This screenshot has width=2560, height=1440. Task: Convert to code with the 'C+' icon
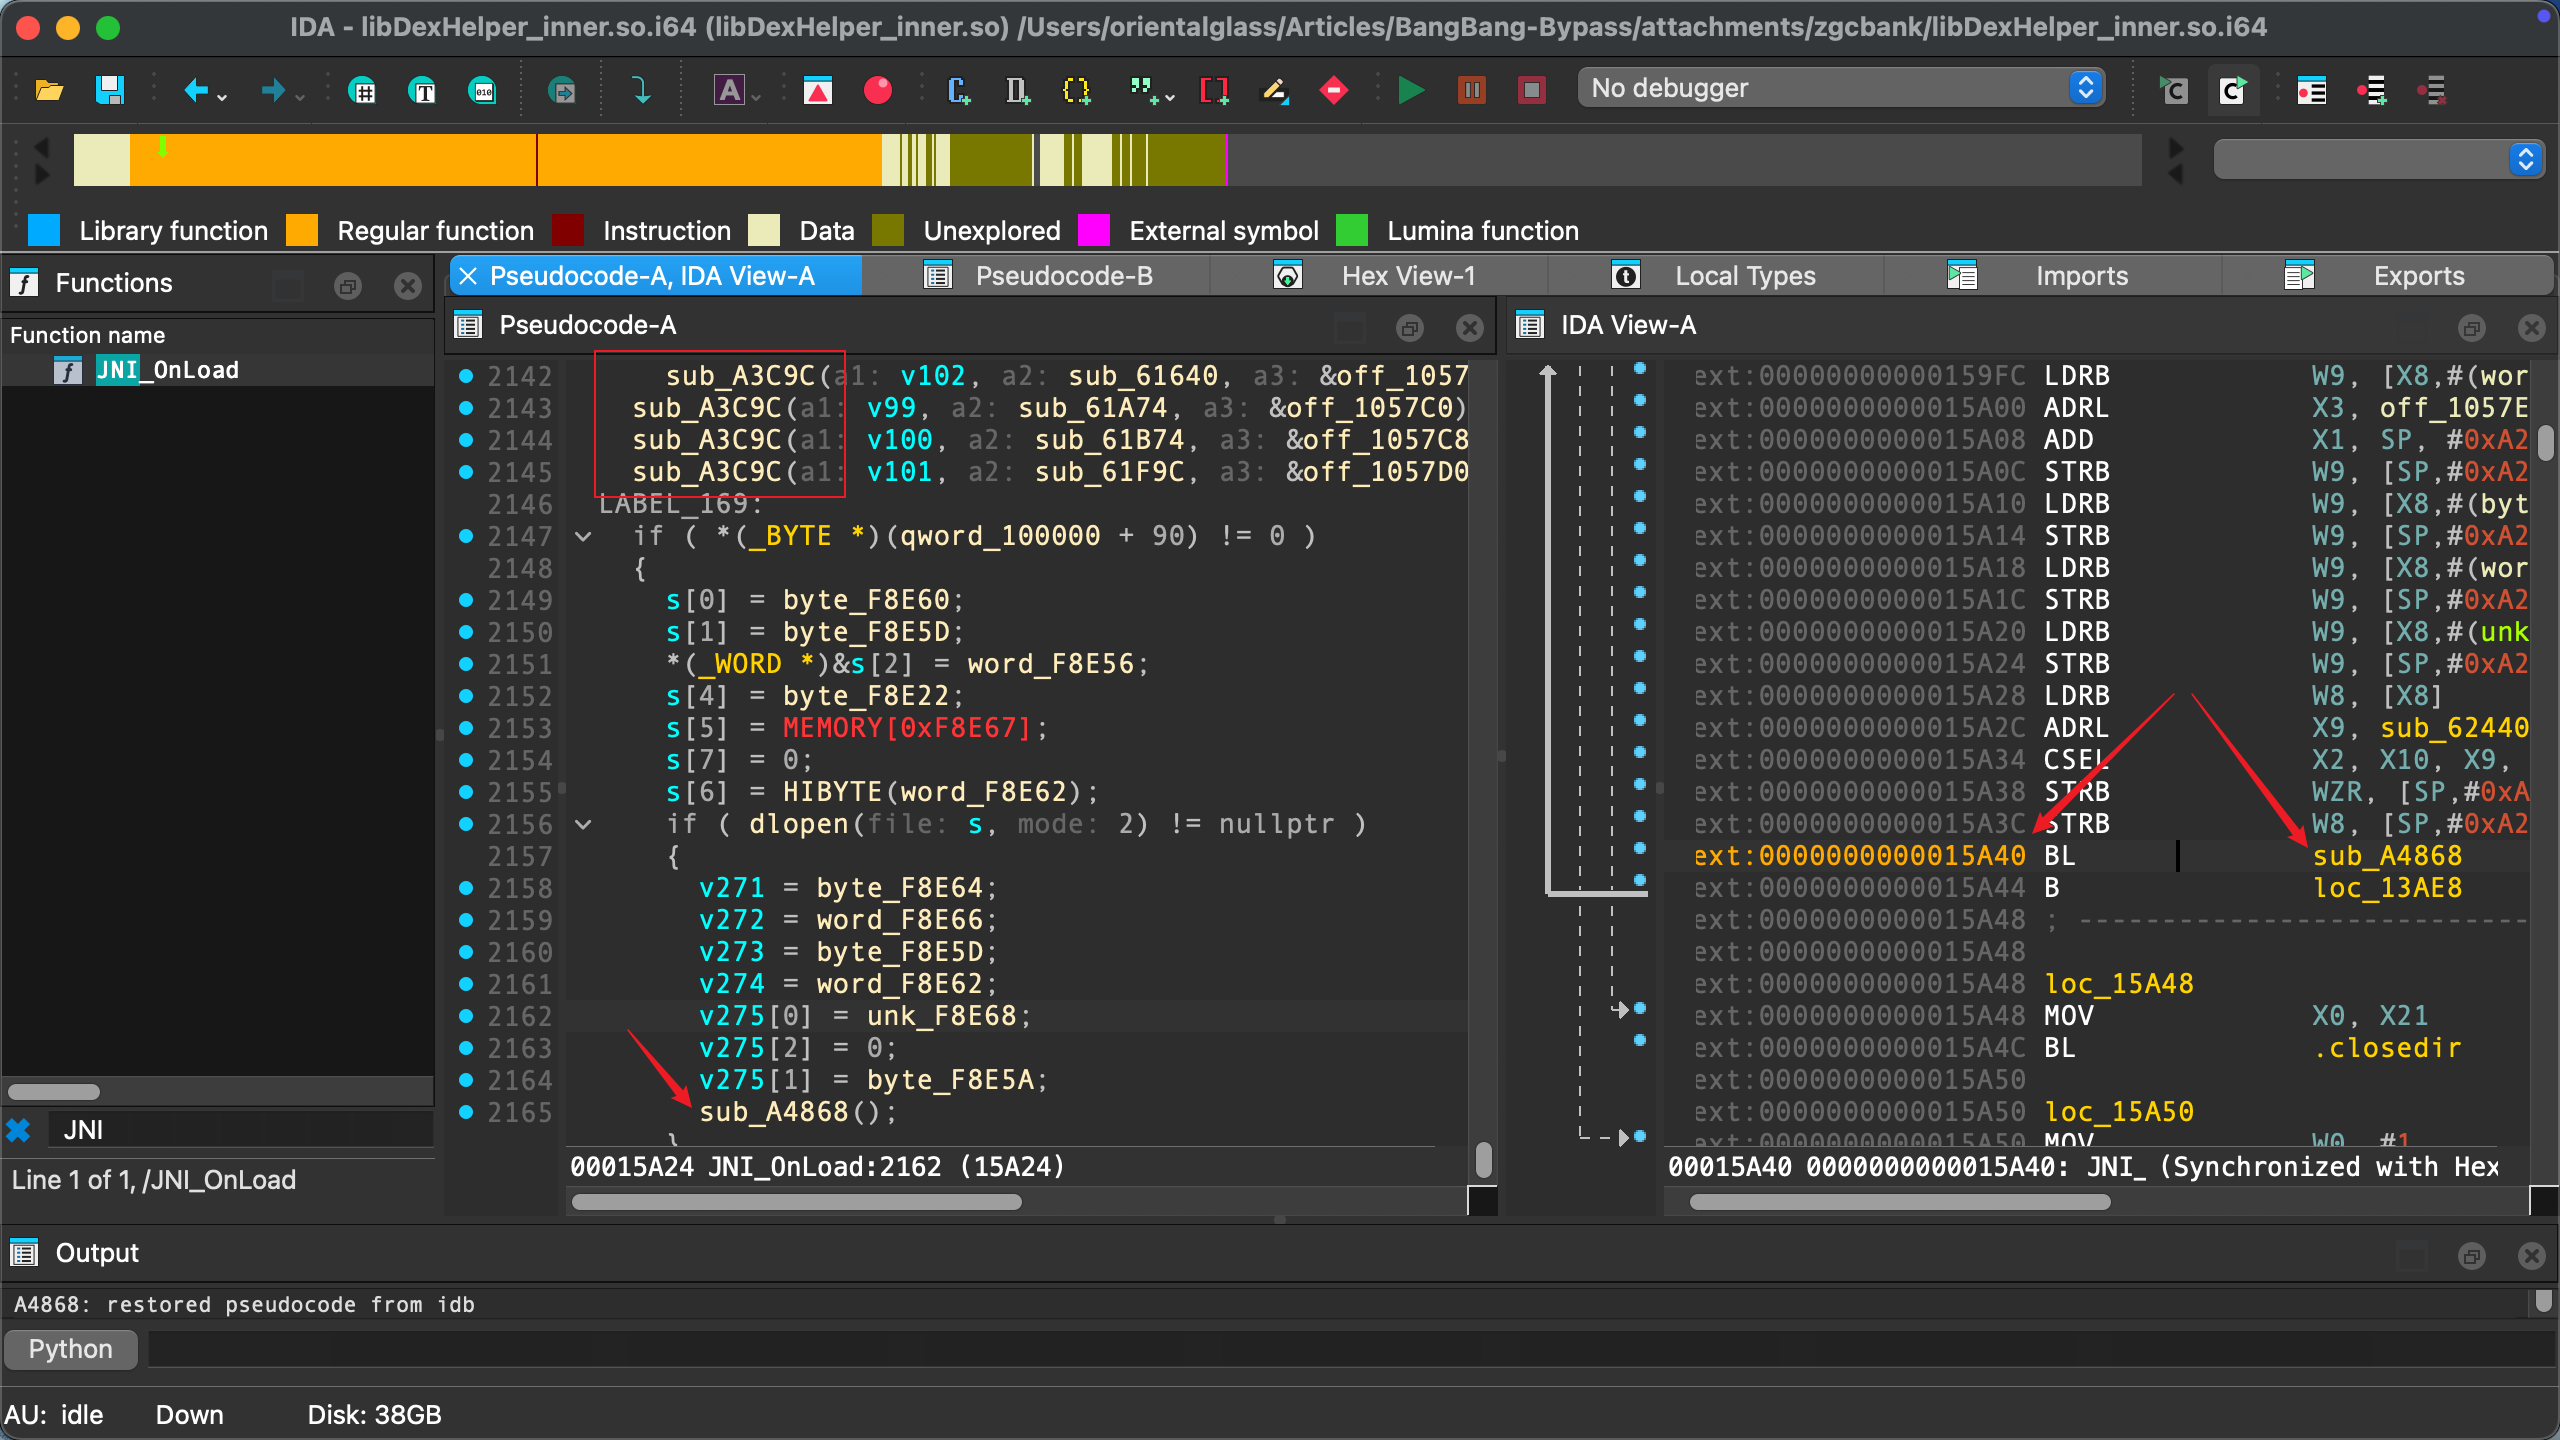pos(958,91)
